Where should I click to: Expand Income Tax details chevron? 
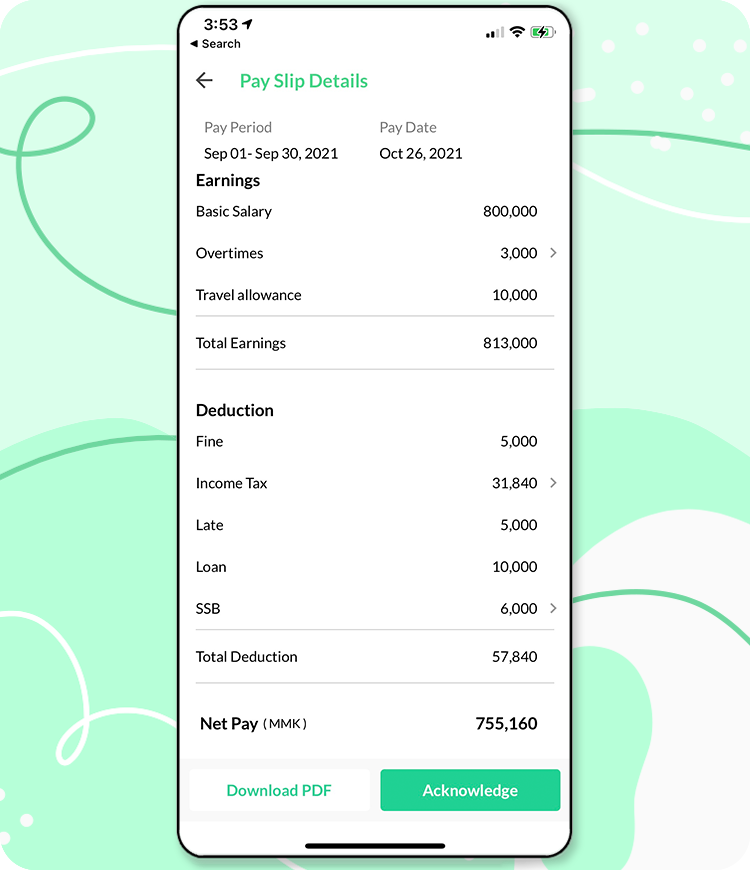point(553,483)
